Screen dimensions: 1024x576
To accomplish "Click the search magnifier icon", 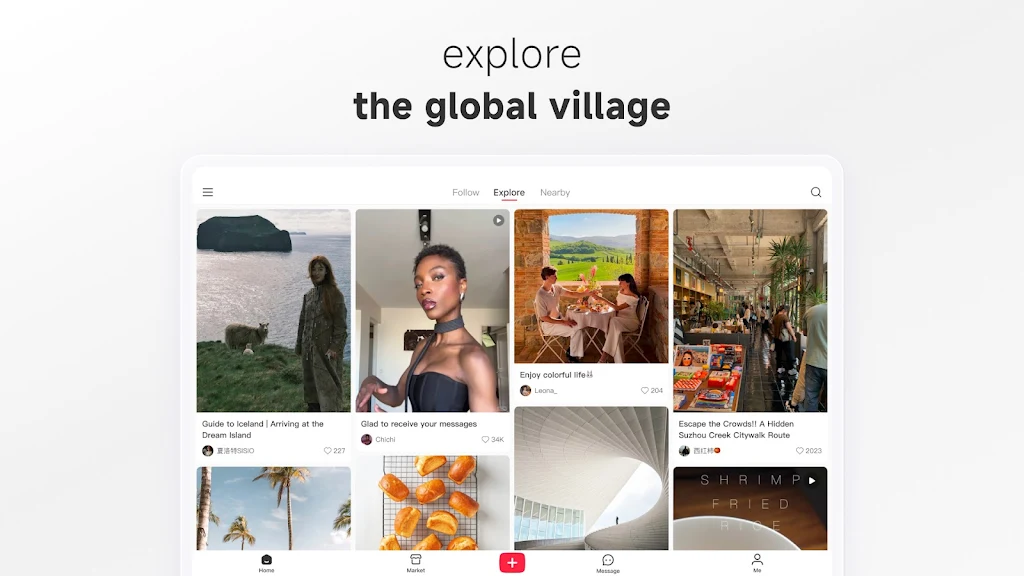I will (816, 192).
